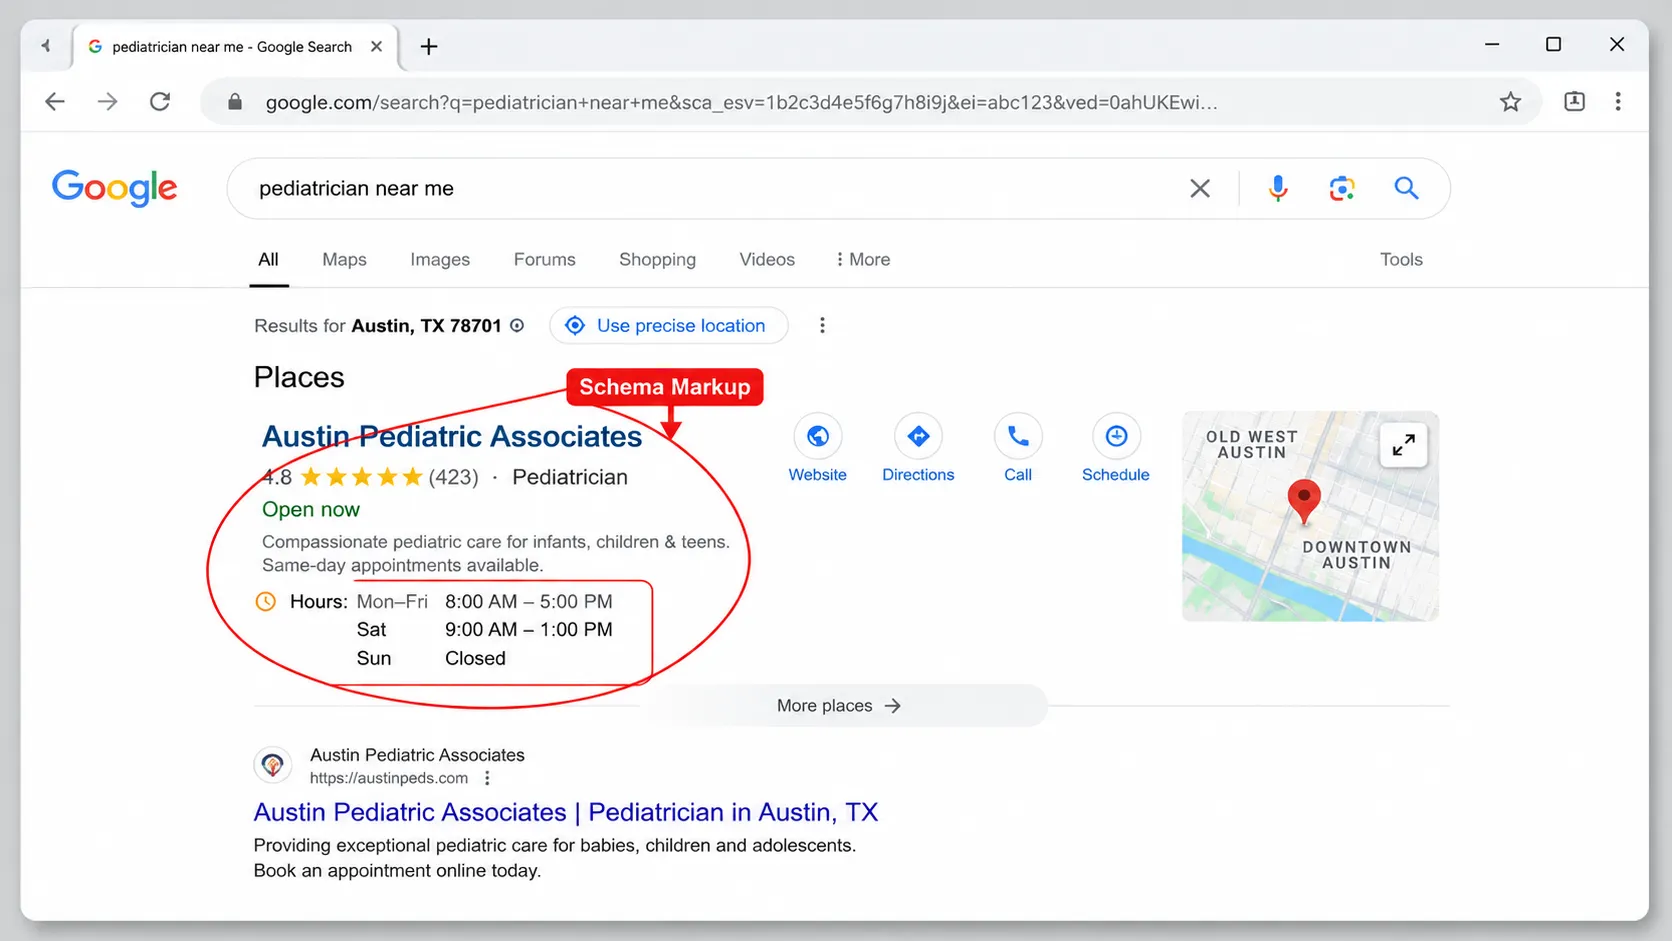This screenshot has height=941, width=1672.
Task: Open options dots beside Use precise location
Action: pyautogui.click(x=822, y=325)
